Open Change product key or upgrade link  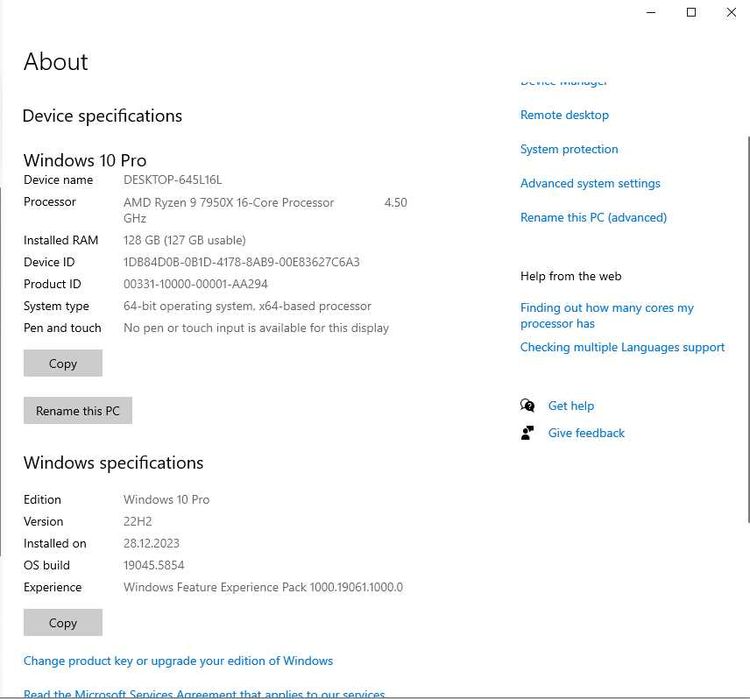click(x=178, y=661)
